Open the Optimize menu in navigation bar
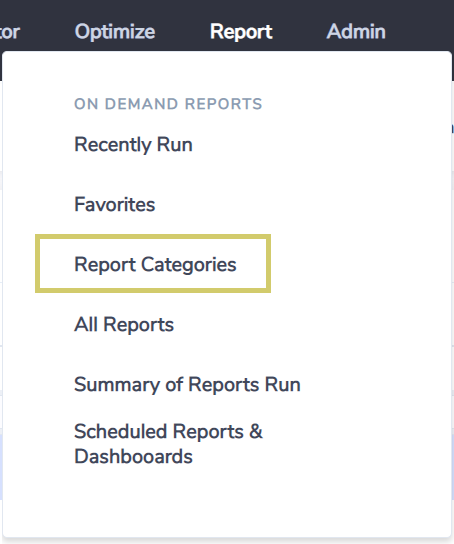The image size is (454, 544). 115,32
